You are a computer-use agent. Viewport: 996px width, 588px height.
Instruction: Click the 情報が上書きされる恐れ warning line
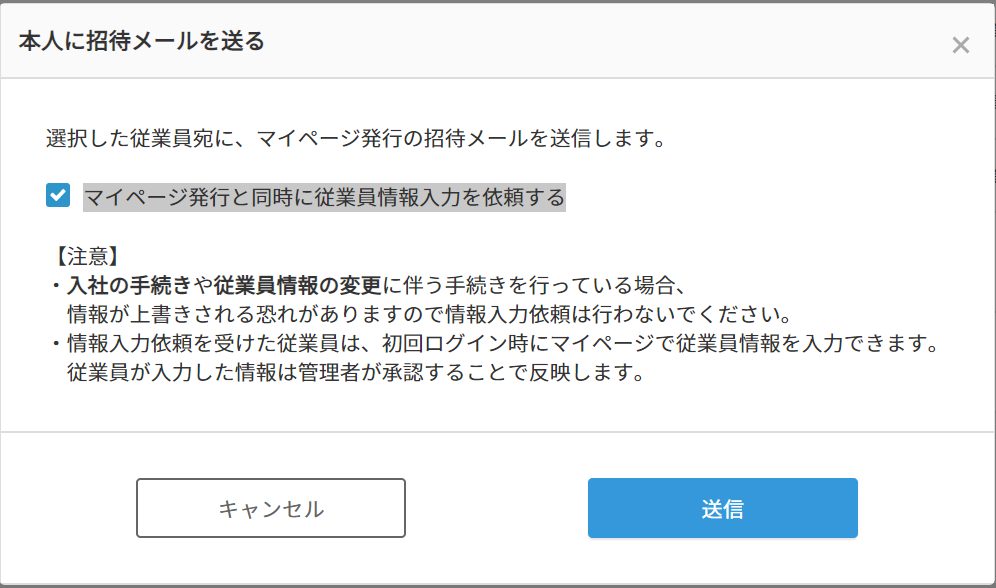click(428, 314)
